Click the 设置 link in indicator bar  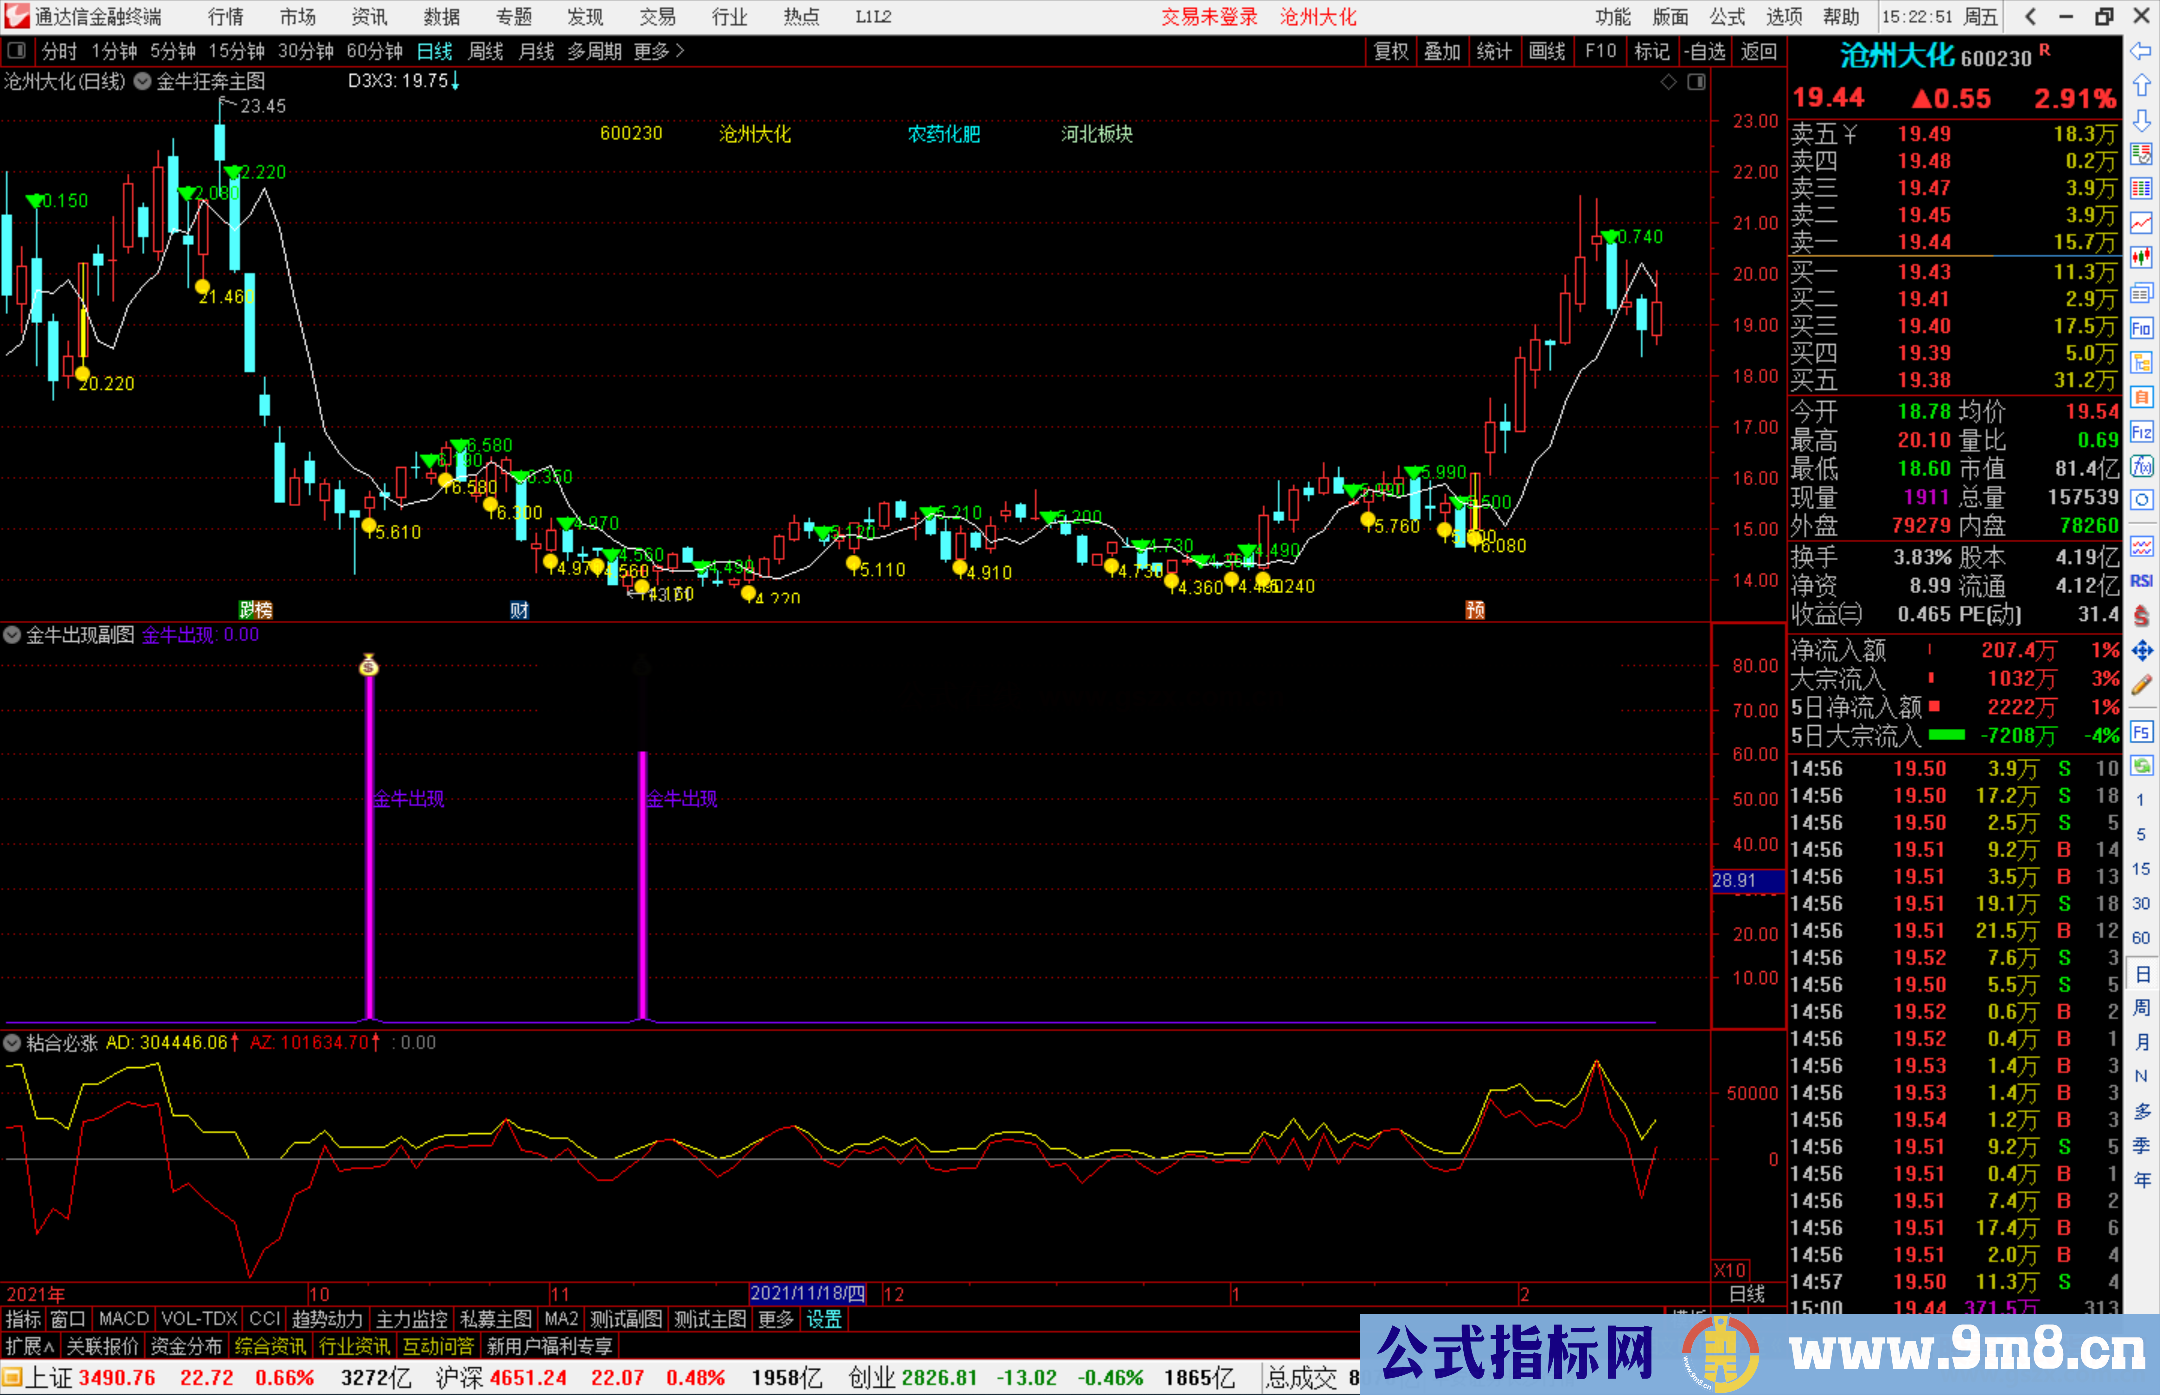[x=824, y=1319]
